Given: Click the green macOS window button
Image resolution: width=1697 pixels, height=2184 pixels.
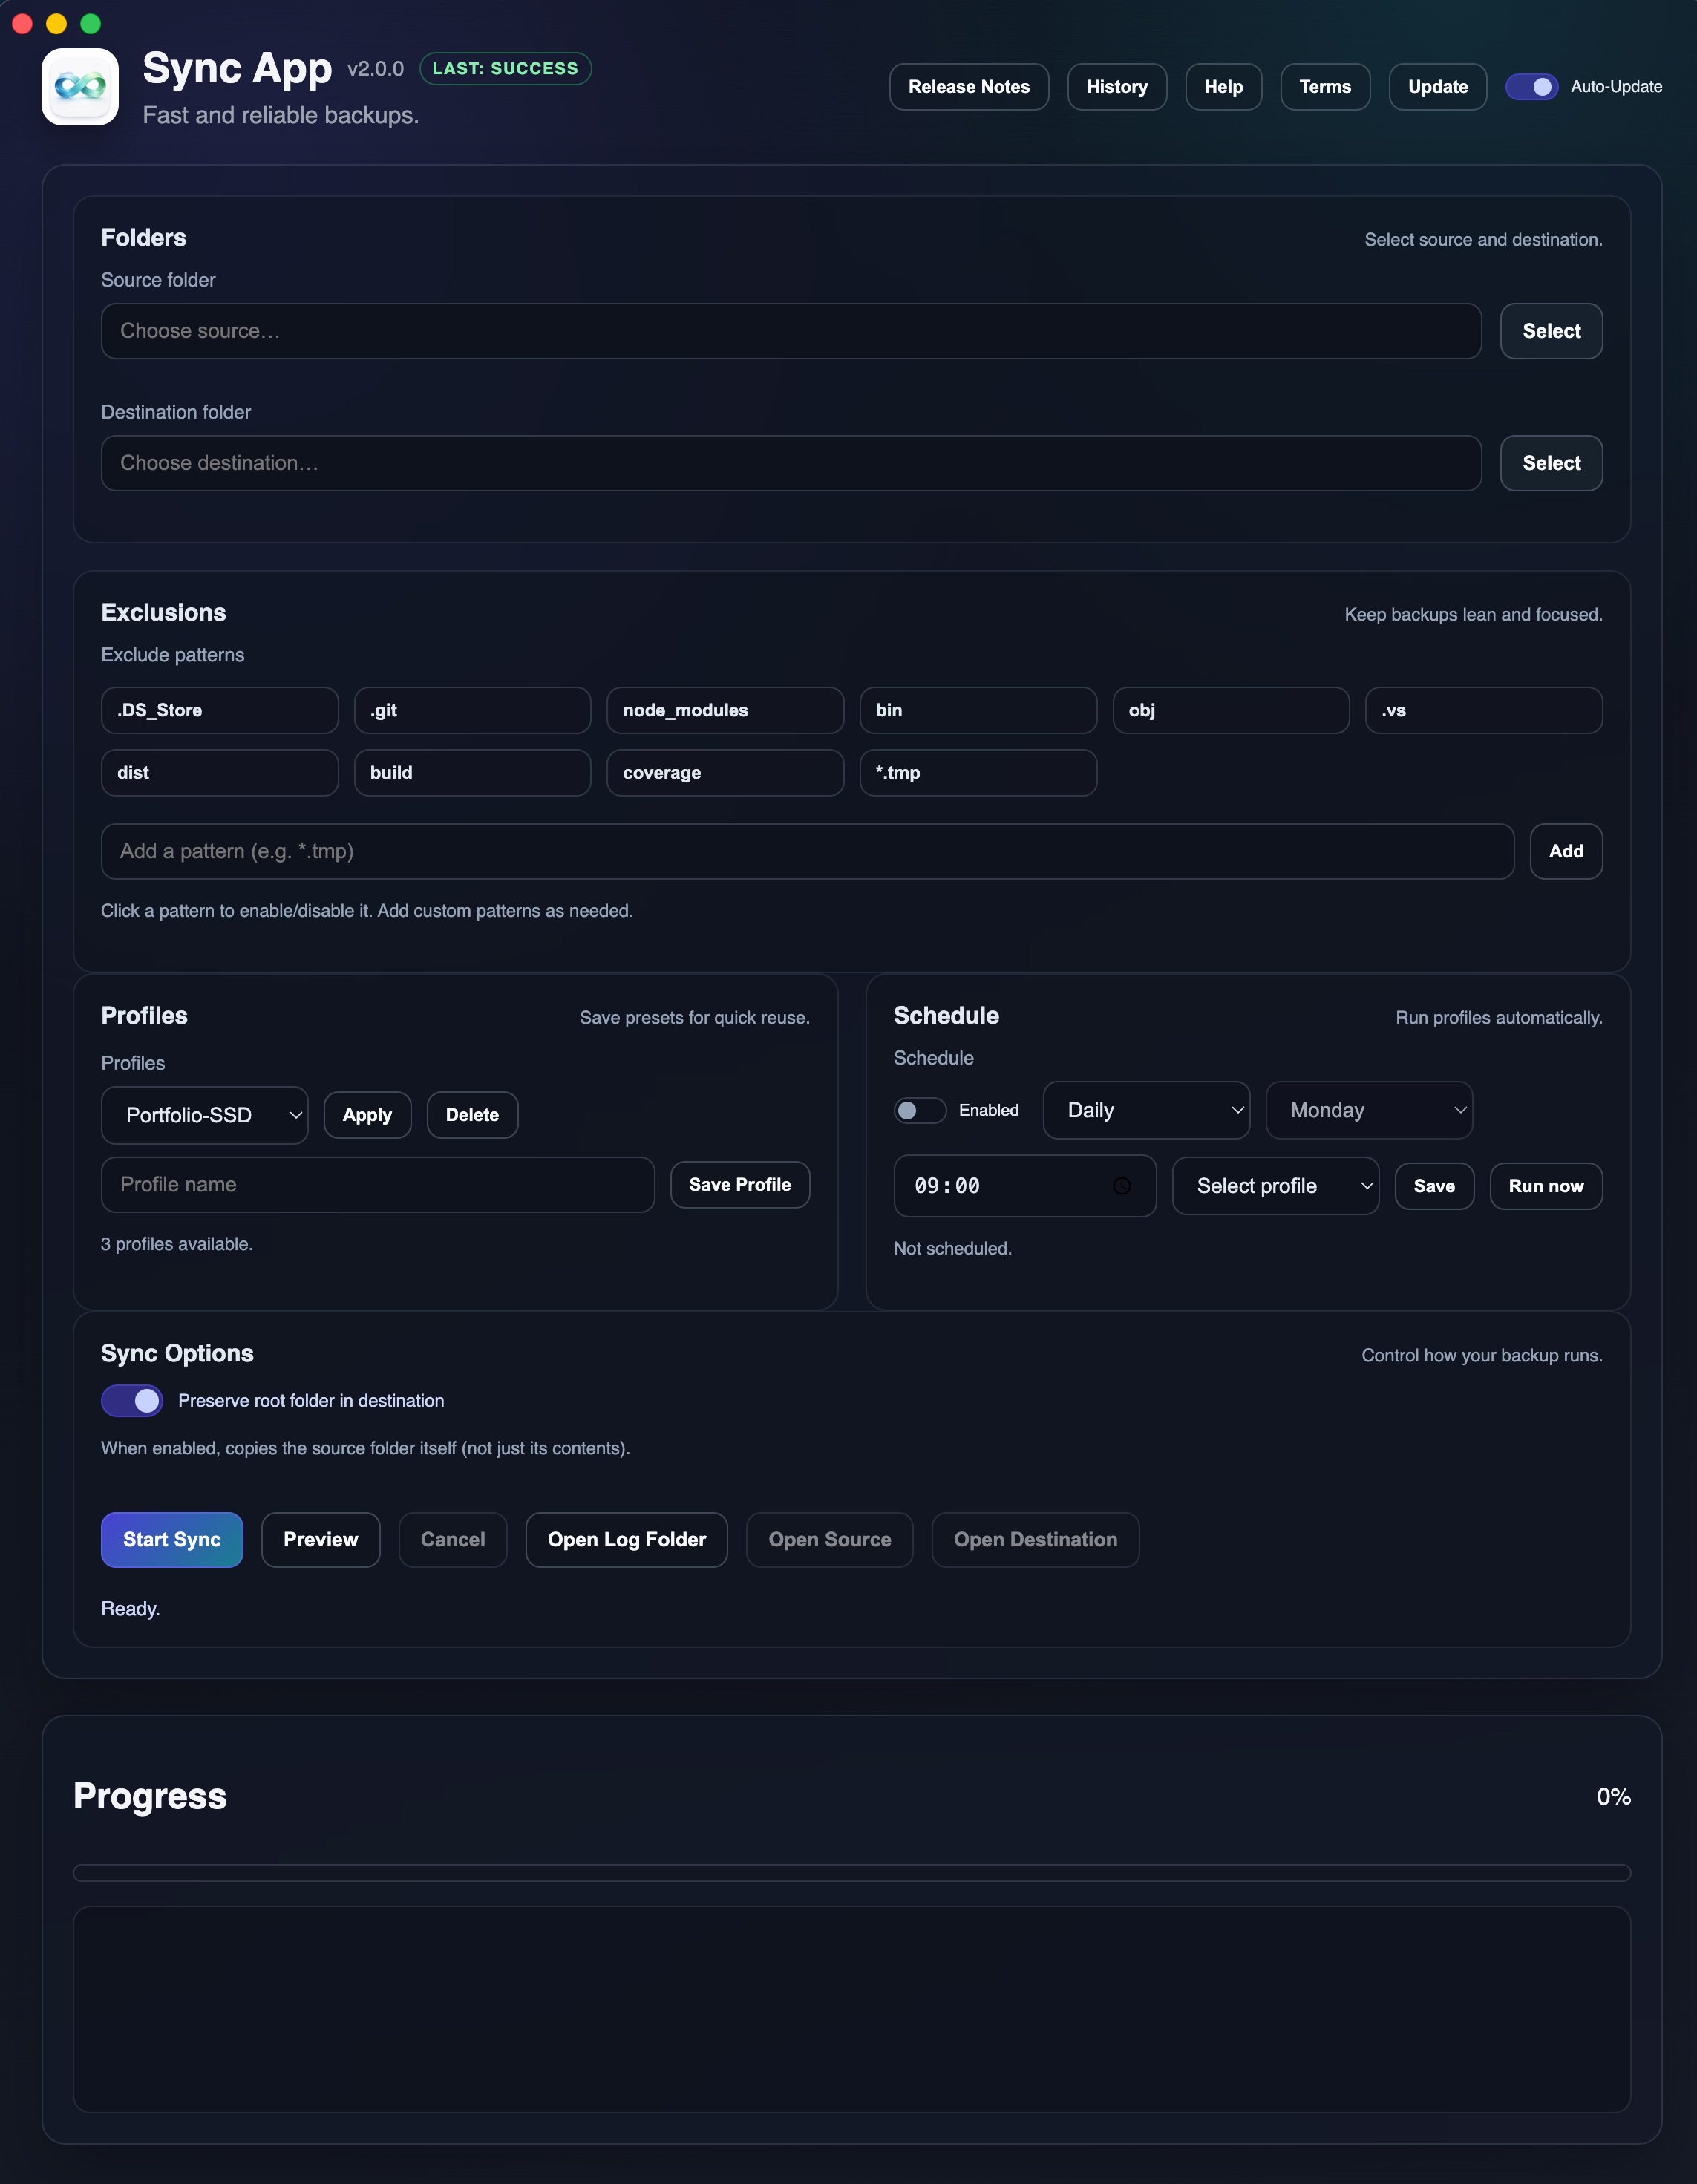Looking at the screenshot, I should pos(90,23).
